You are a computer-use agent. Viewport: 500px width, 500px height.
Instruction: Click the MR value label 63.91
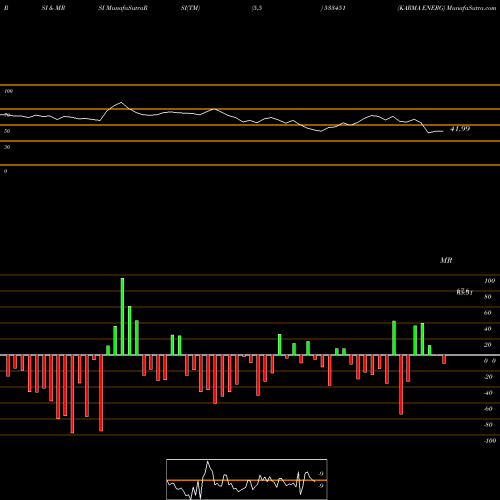tap(465, 292)
